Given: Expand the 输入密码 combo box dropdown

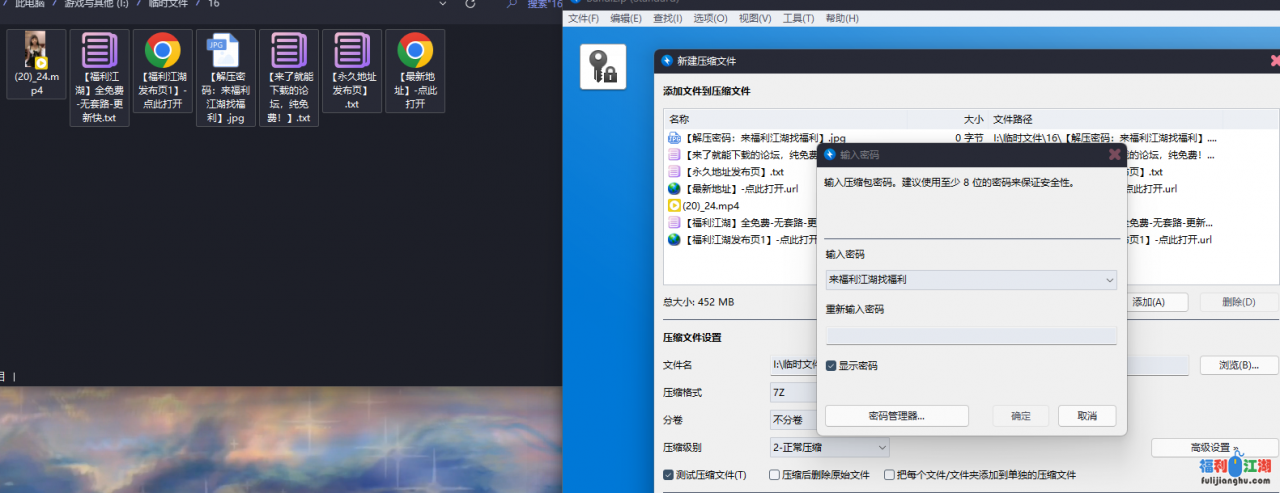Looking at the screenshot, I should [x=1108, y=281].
